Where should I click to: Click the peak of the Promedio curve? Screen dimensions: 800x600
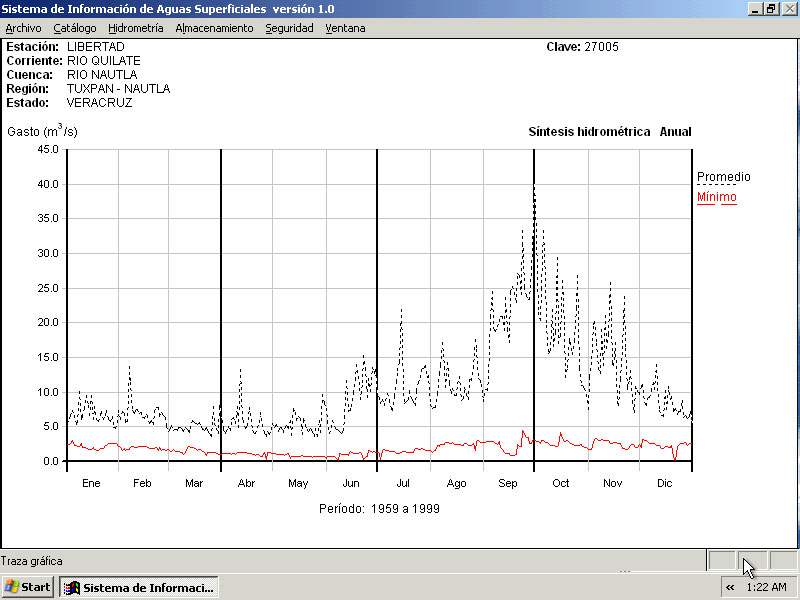(534, 187)
